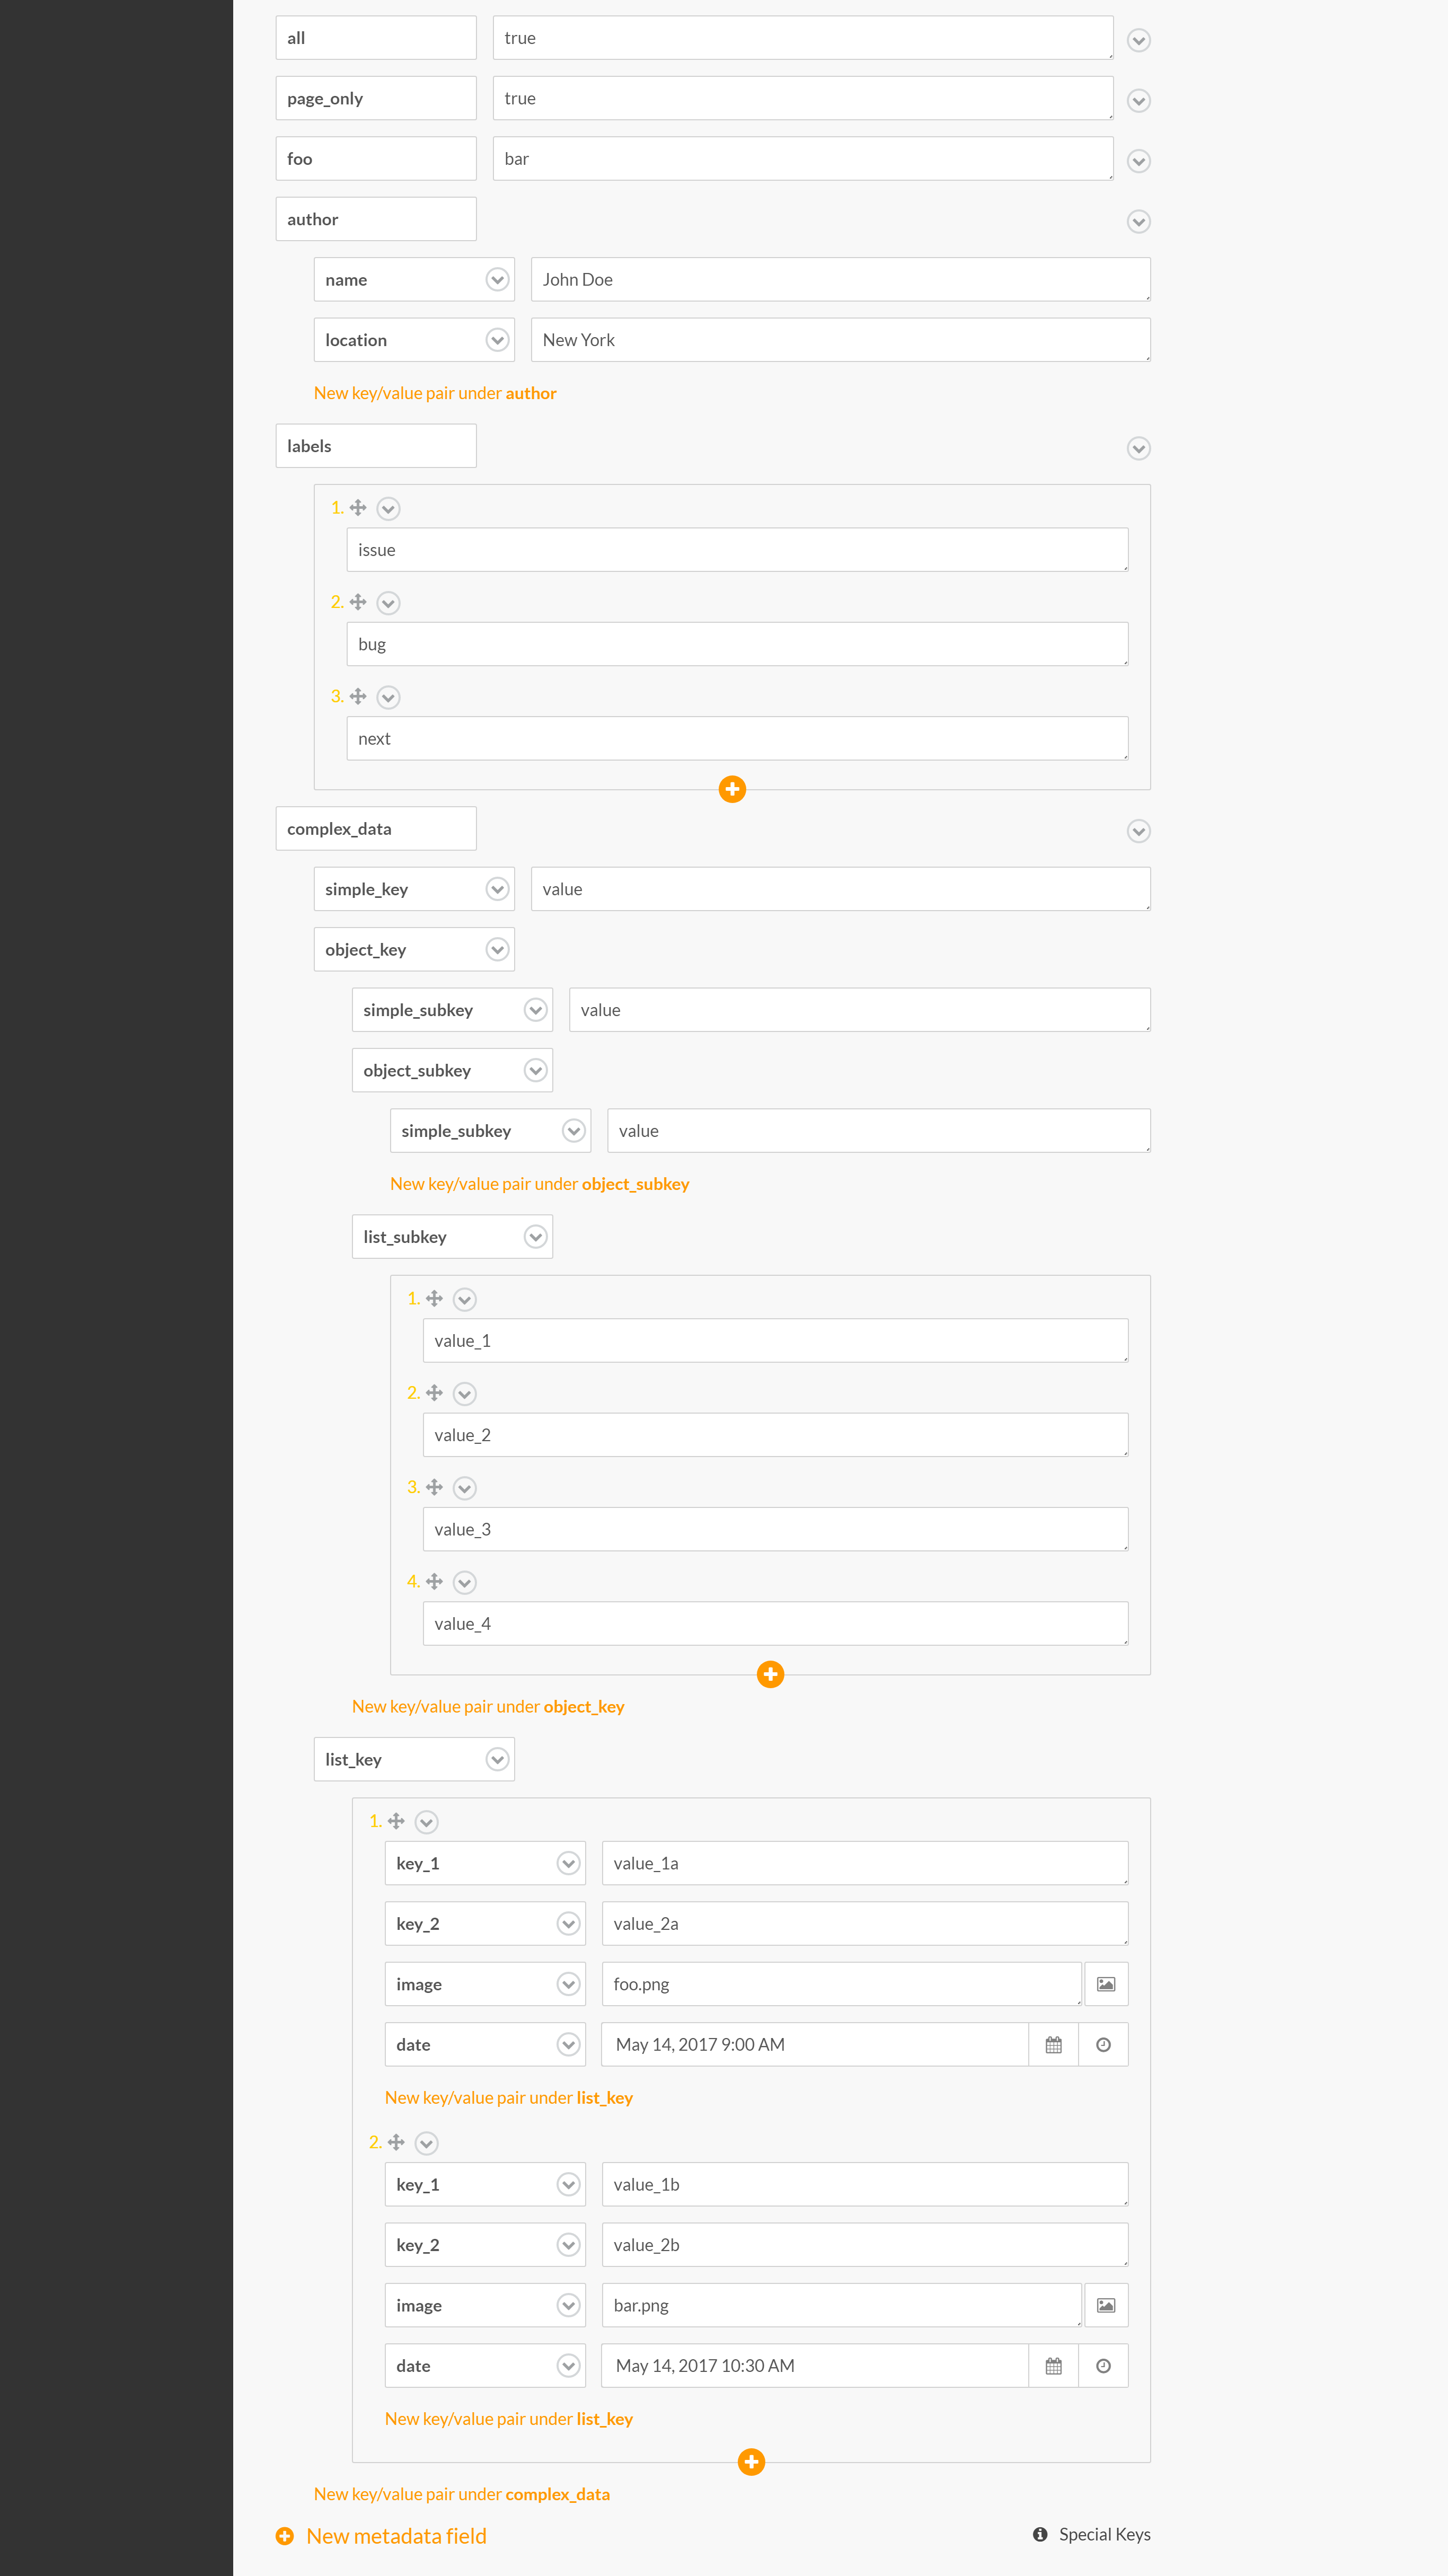The height and width of the screenshot is (2576, 1448).
Task: Open dropdown arrow for author field
Action: (1138, 222)
